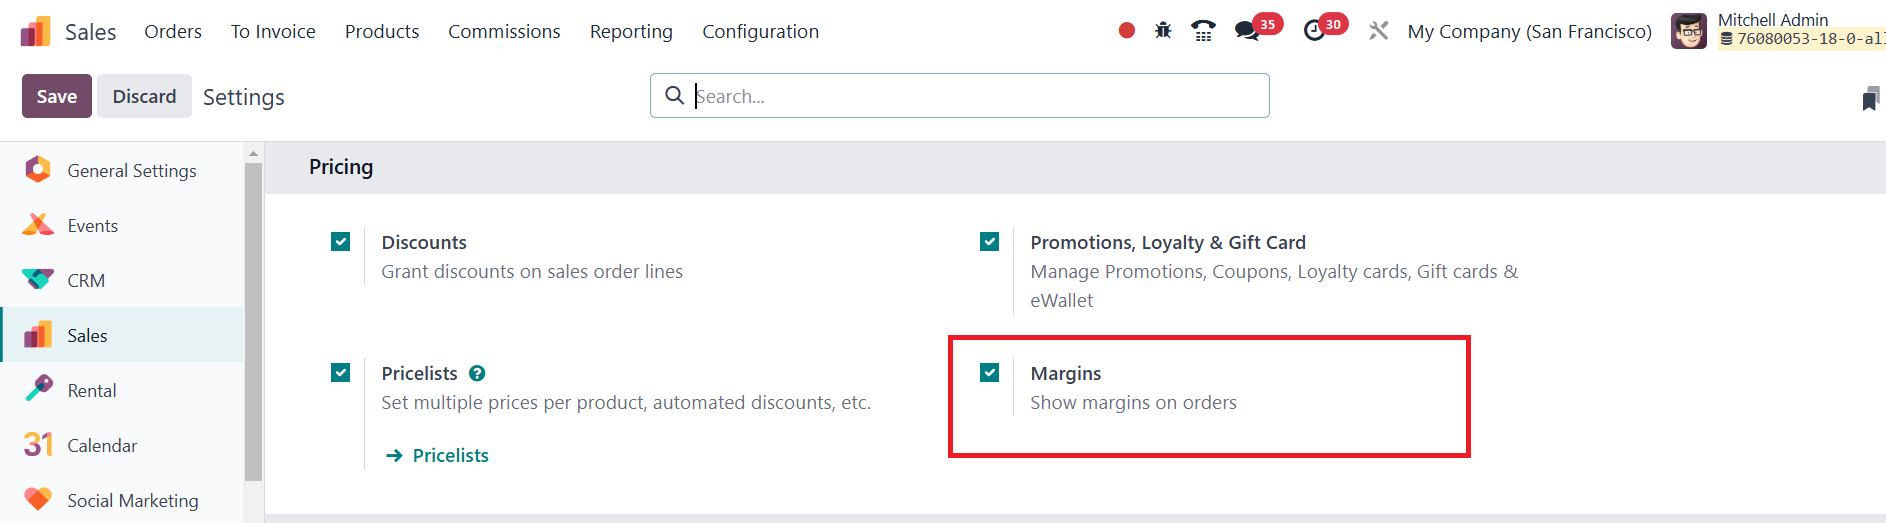
Task: Open the Reporting menu
Action: pyautogui.click(x=631, y=31)
